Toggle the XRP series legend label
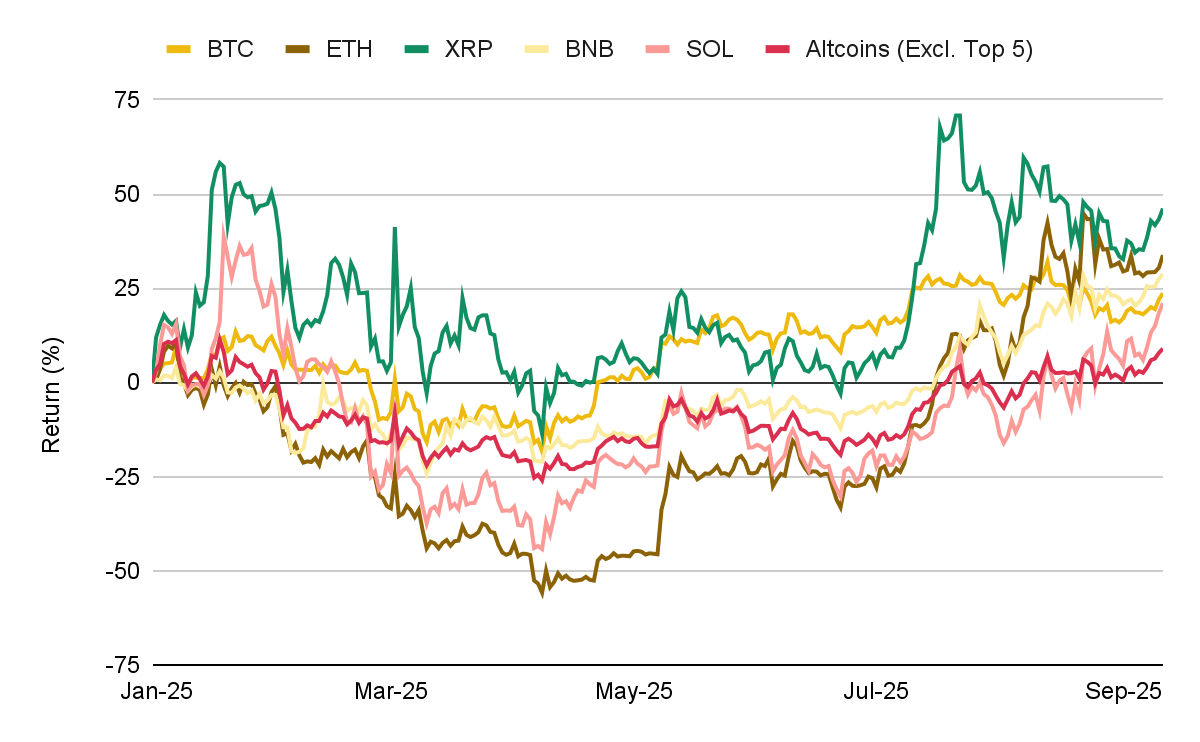The image size is (1200, 742). pyautogui.click(x=468, y=49)
